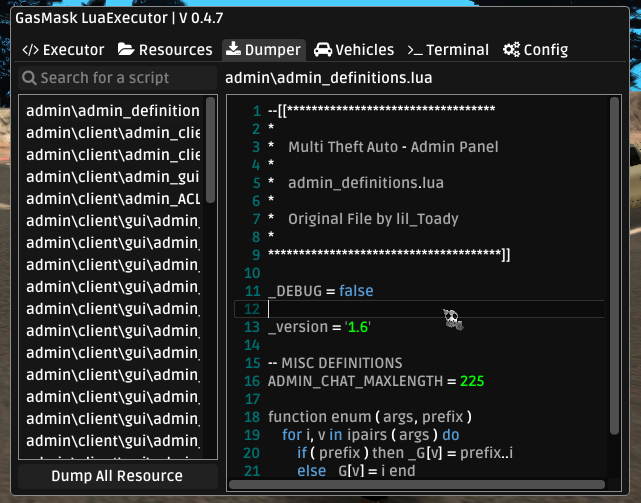Click the car icon beside Vehicles
Image resolution: width=641 pixels, height=503 pixels.
point(323,49)
